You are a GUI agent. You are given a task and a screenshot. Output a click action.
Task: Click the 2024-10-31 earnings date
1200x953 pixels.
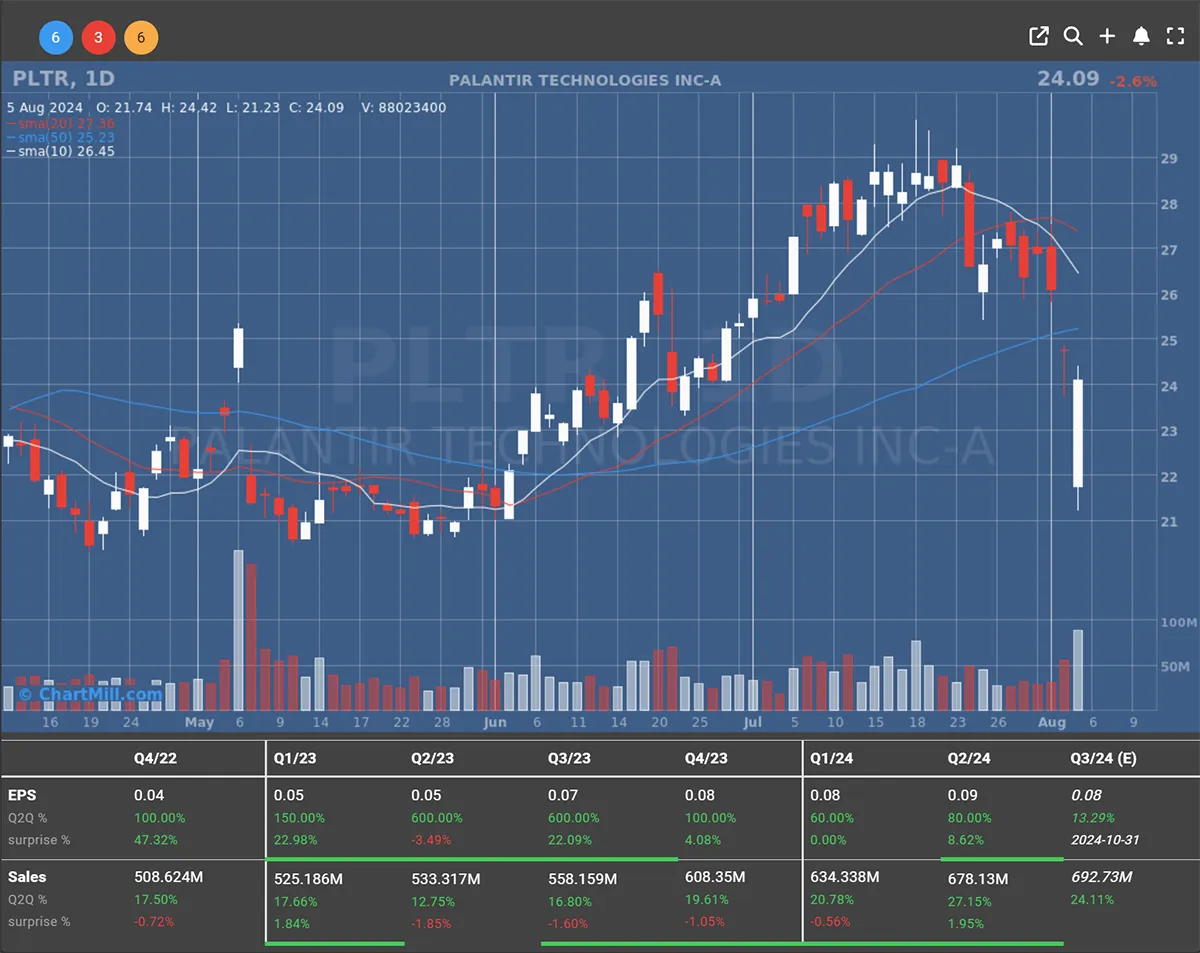[x=1104, y=840]
